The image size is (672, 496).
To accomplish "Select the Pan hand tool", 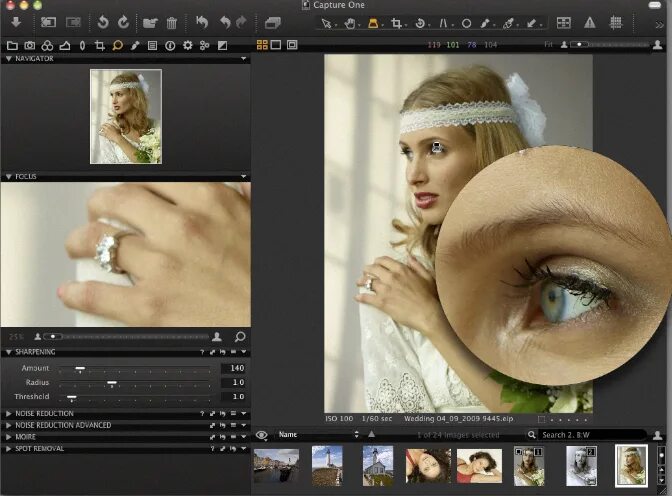I will pos(351,22).
